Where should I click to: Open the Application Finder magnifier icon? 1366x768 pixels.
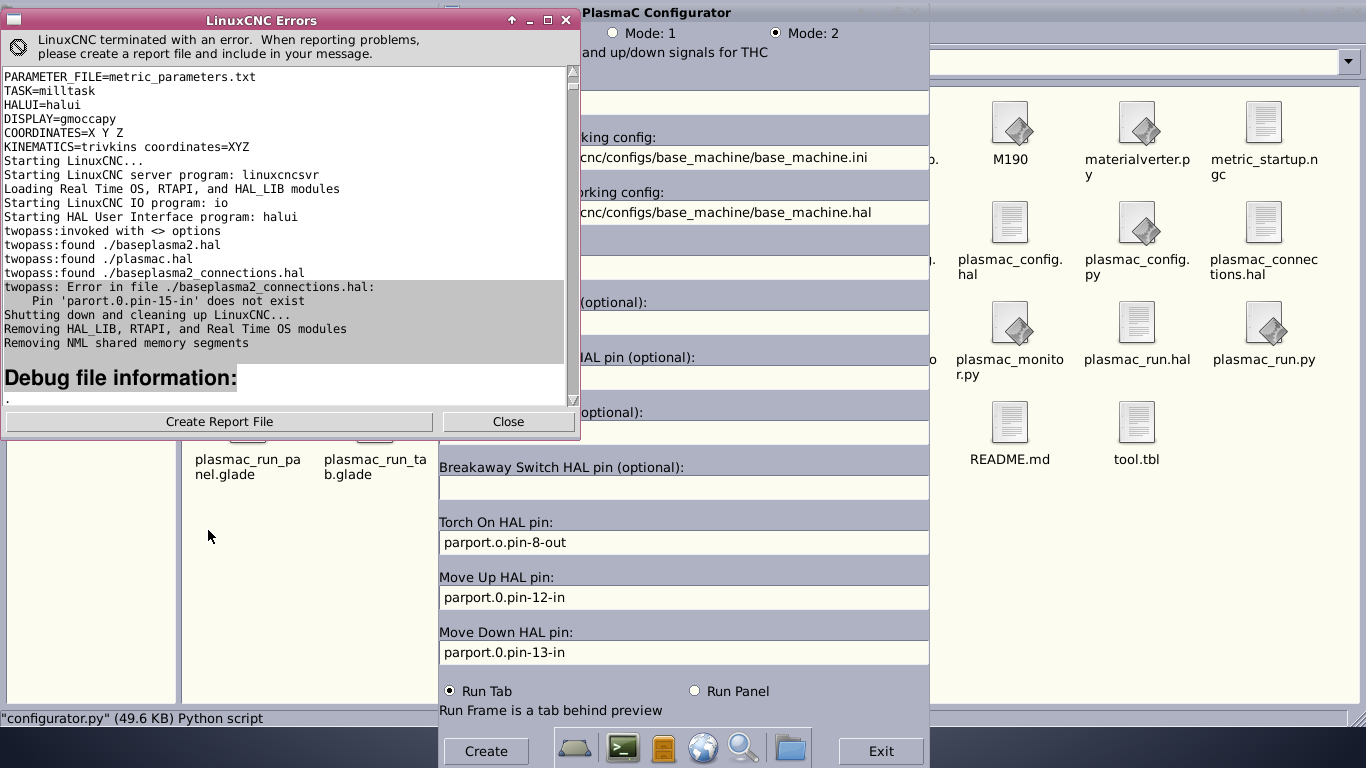coord(743,748)
